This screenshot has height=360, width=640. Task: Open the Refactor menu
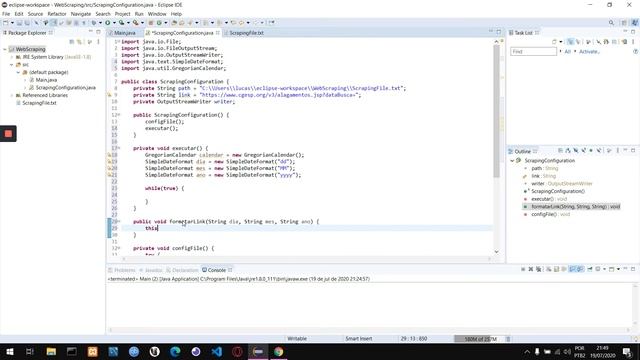tap(57, 13)
